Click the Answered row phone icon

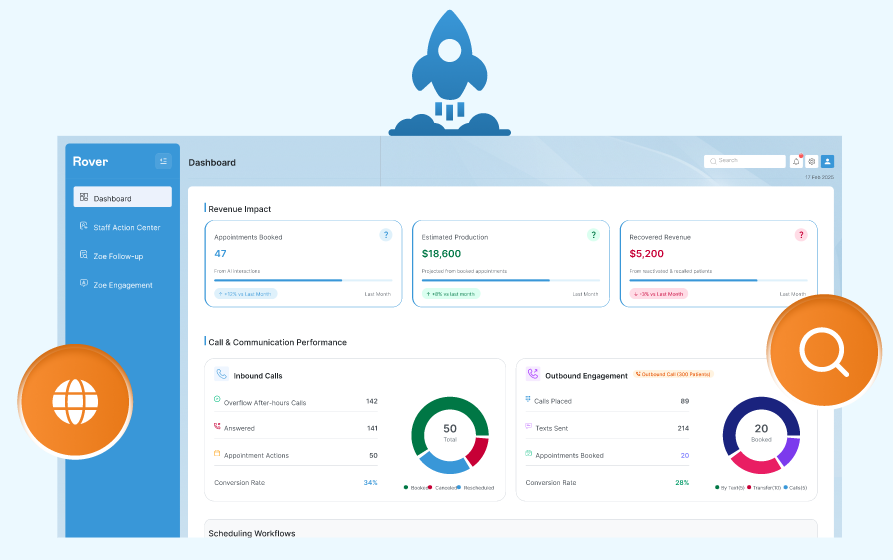click(x=217, y=426)
